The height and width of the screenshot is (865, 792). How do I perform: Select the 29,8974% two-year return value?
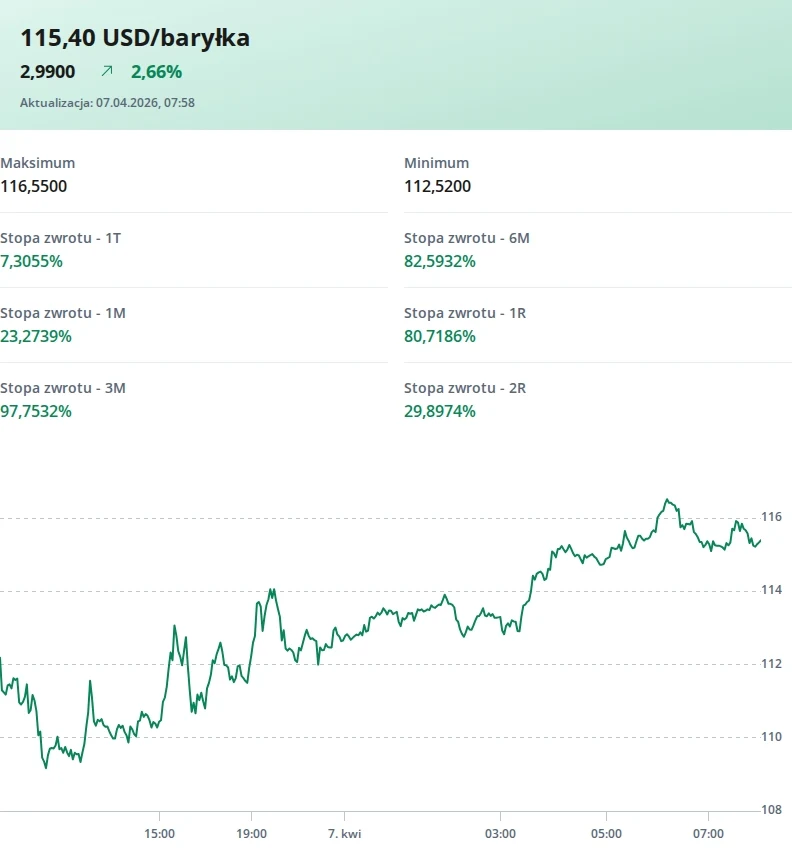(440, 411)
